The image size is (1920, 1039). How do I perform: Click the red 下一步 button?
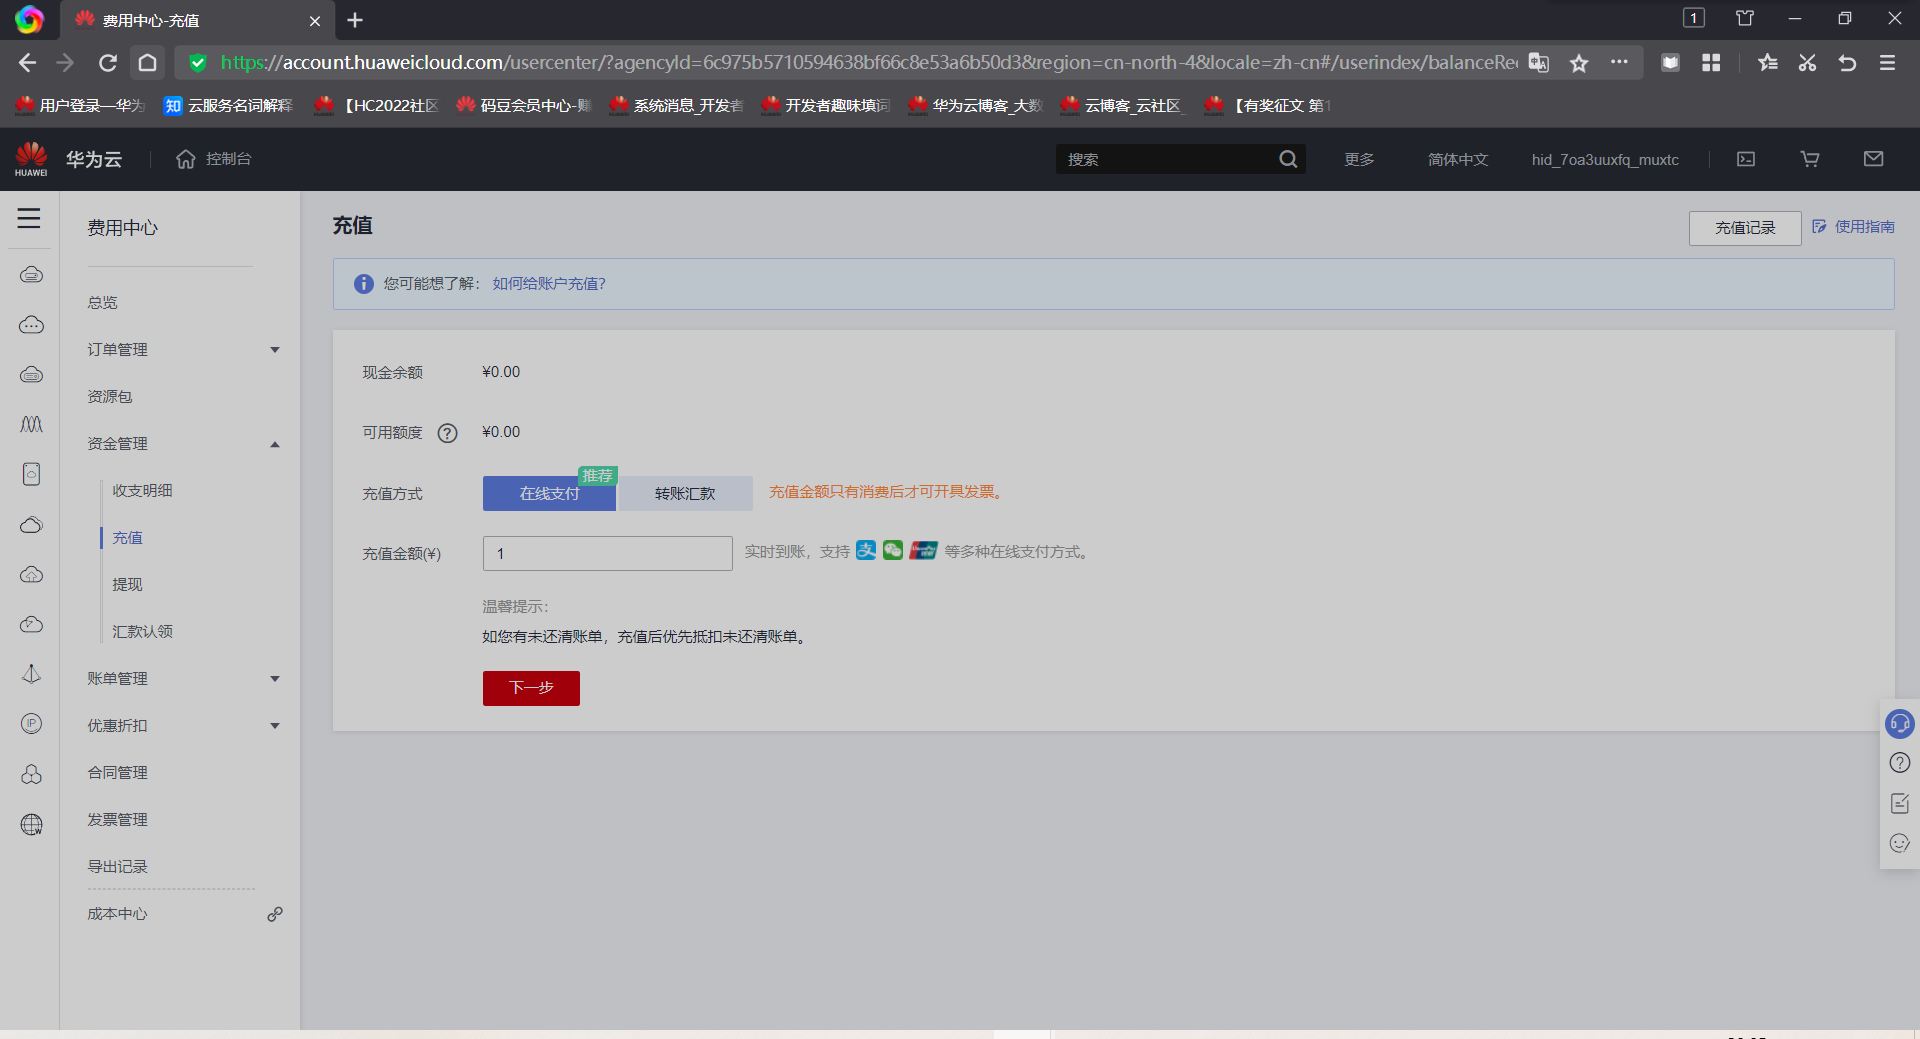(x=531, y=688)
